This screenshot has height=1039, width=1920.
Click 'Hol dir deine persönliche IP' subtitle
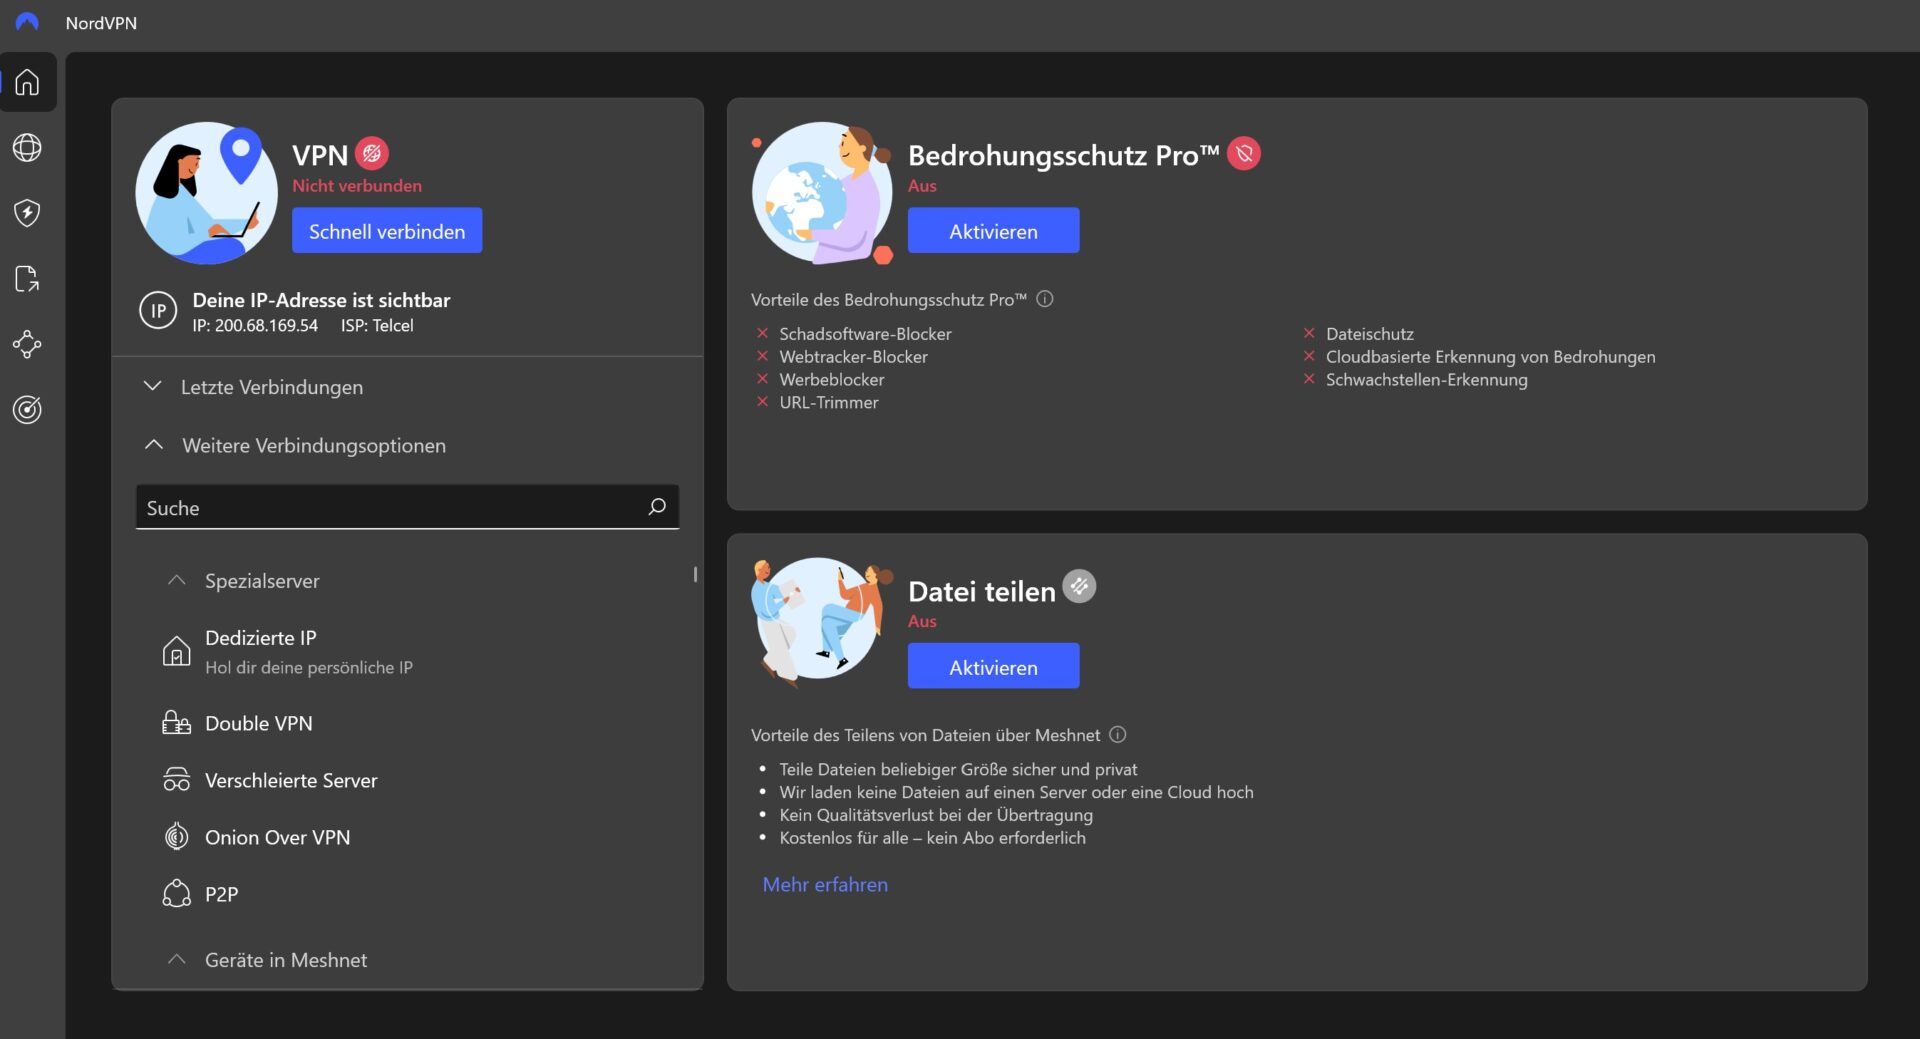(309, 667)
